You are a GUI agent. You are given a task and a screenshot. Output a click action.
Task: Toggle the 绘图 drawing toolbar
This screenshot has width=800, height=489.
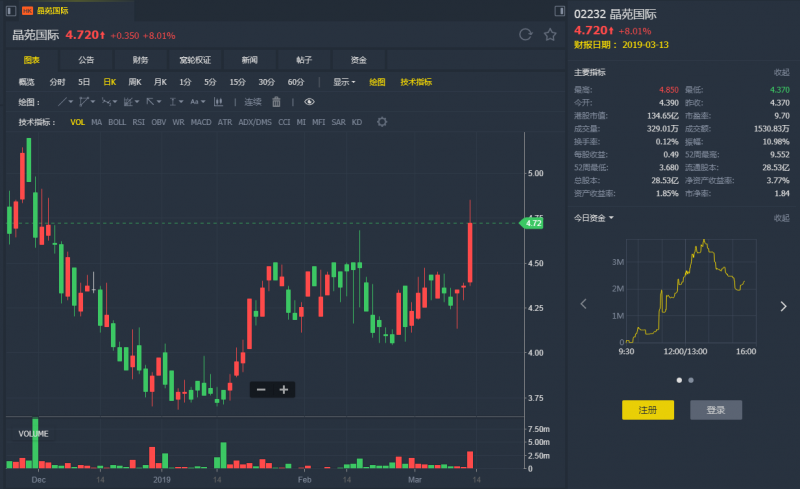pyautogui.click(x=377, y=82)
